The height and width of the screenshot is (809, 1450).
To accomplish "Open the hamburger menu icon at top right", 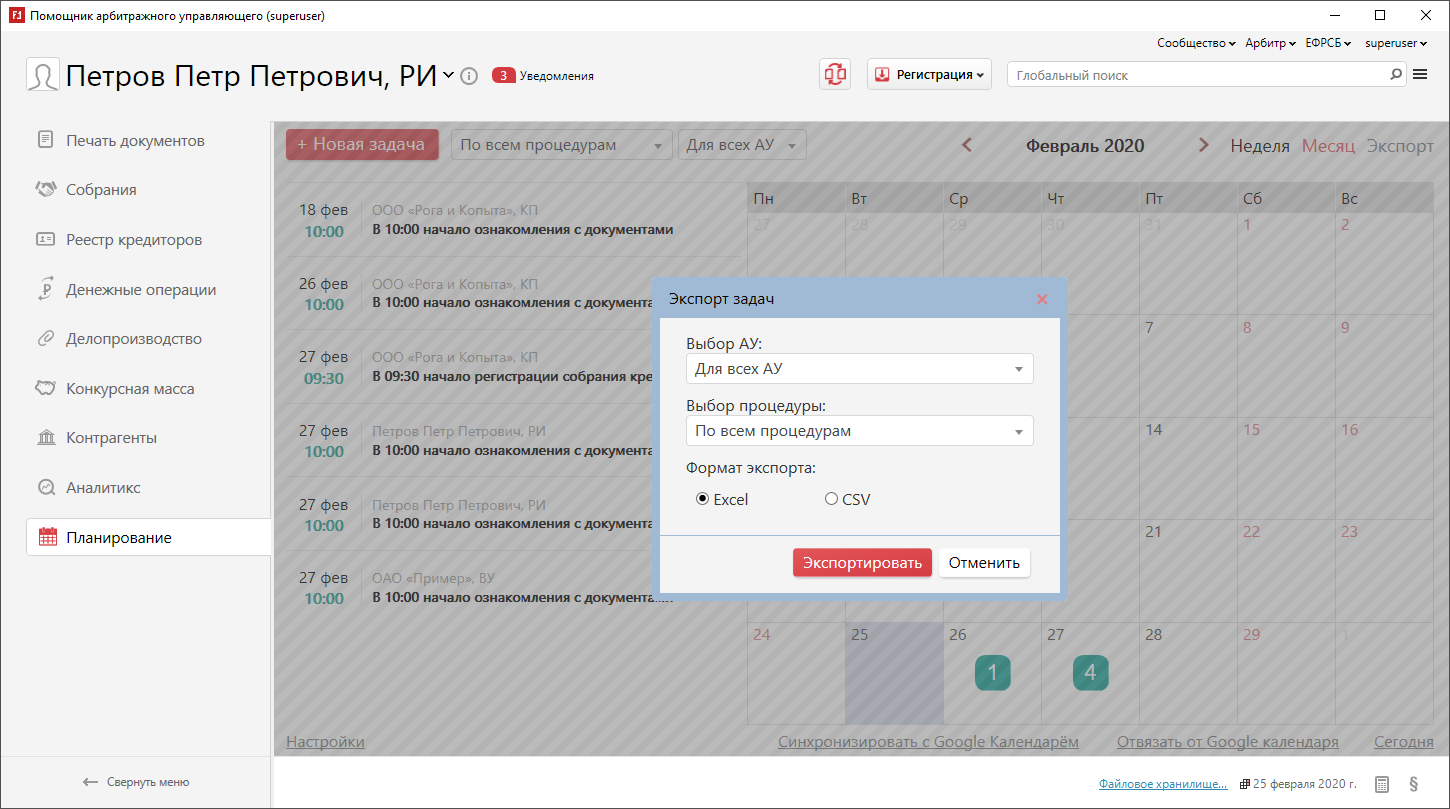I will point(1420,75).
